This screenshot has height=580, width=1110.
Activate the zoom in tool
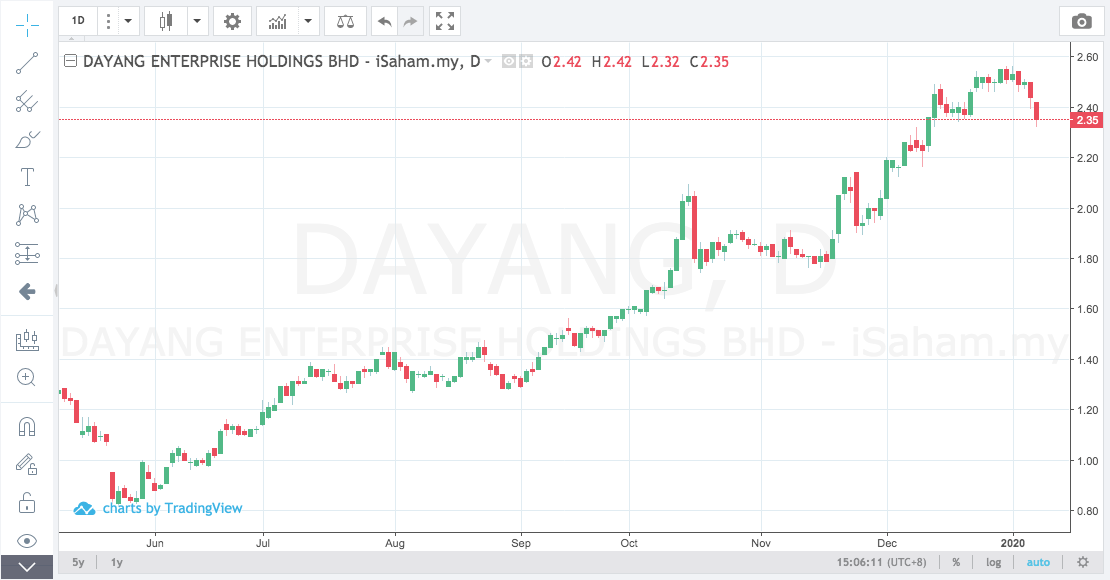27,377
